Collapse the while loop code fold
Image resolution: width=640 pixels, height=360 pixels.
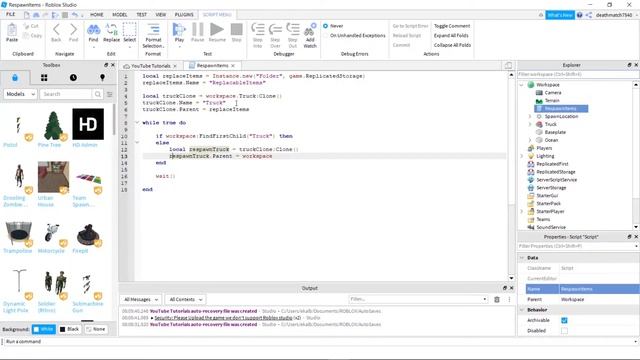(x=137, y=122)
